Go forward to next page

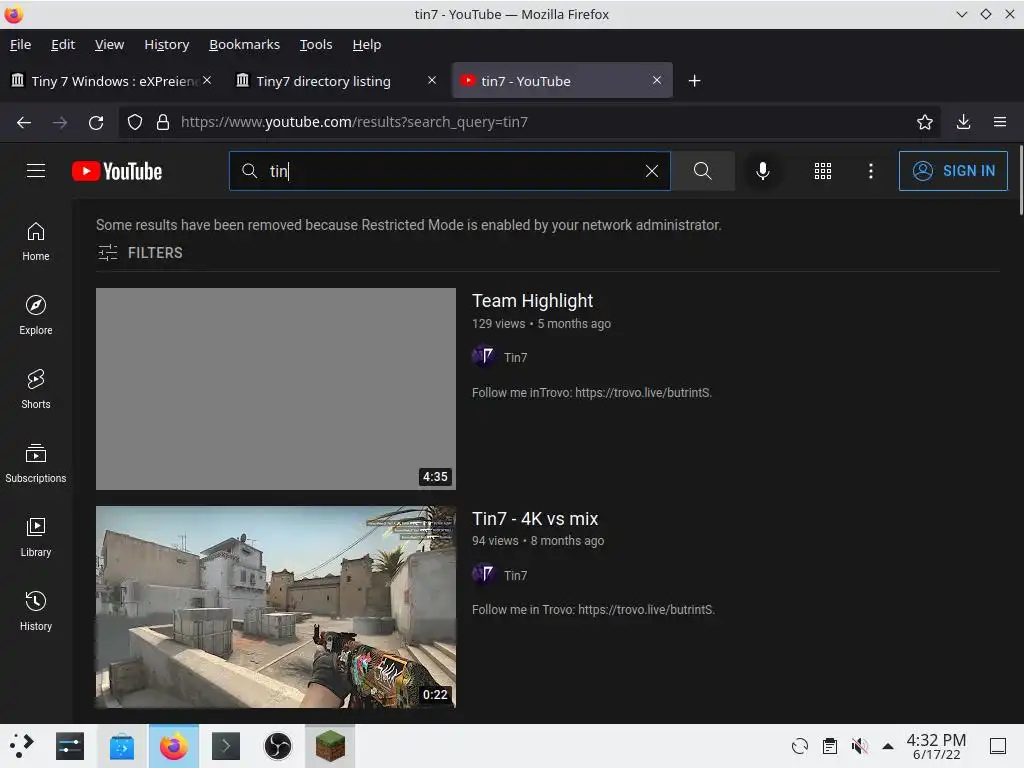coord(60,122)
